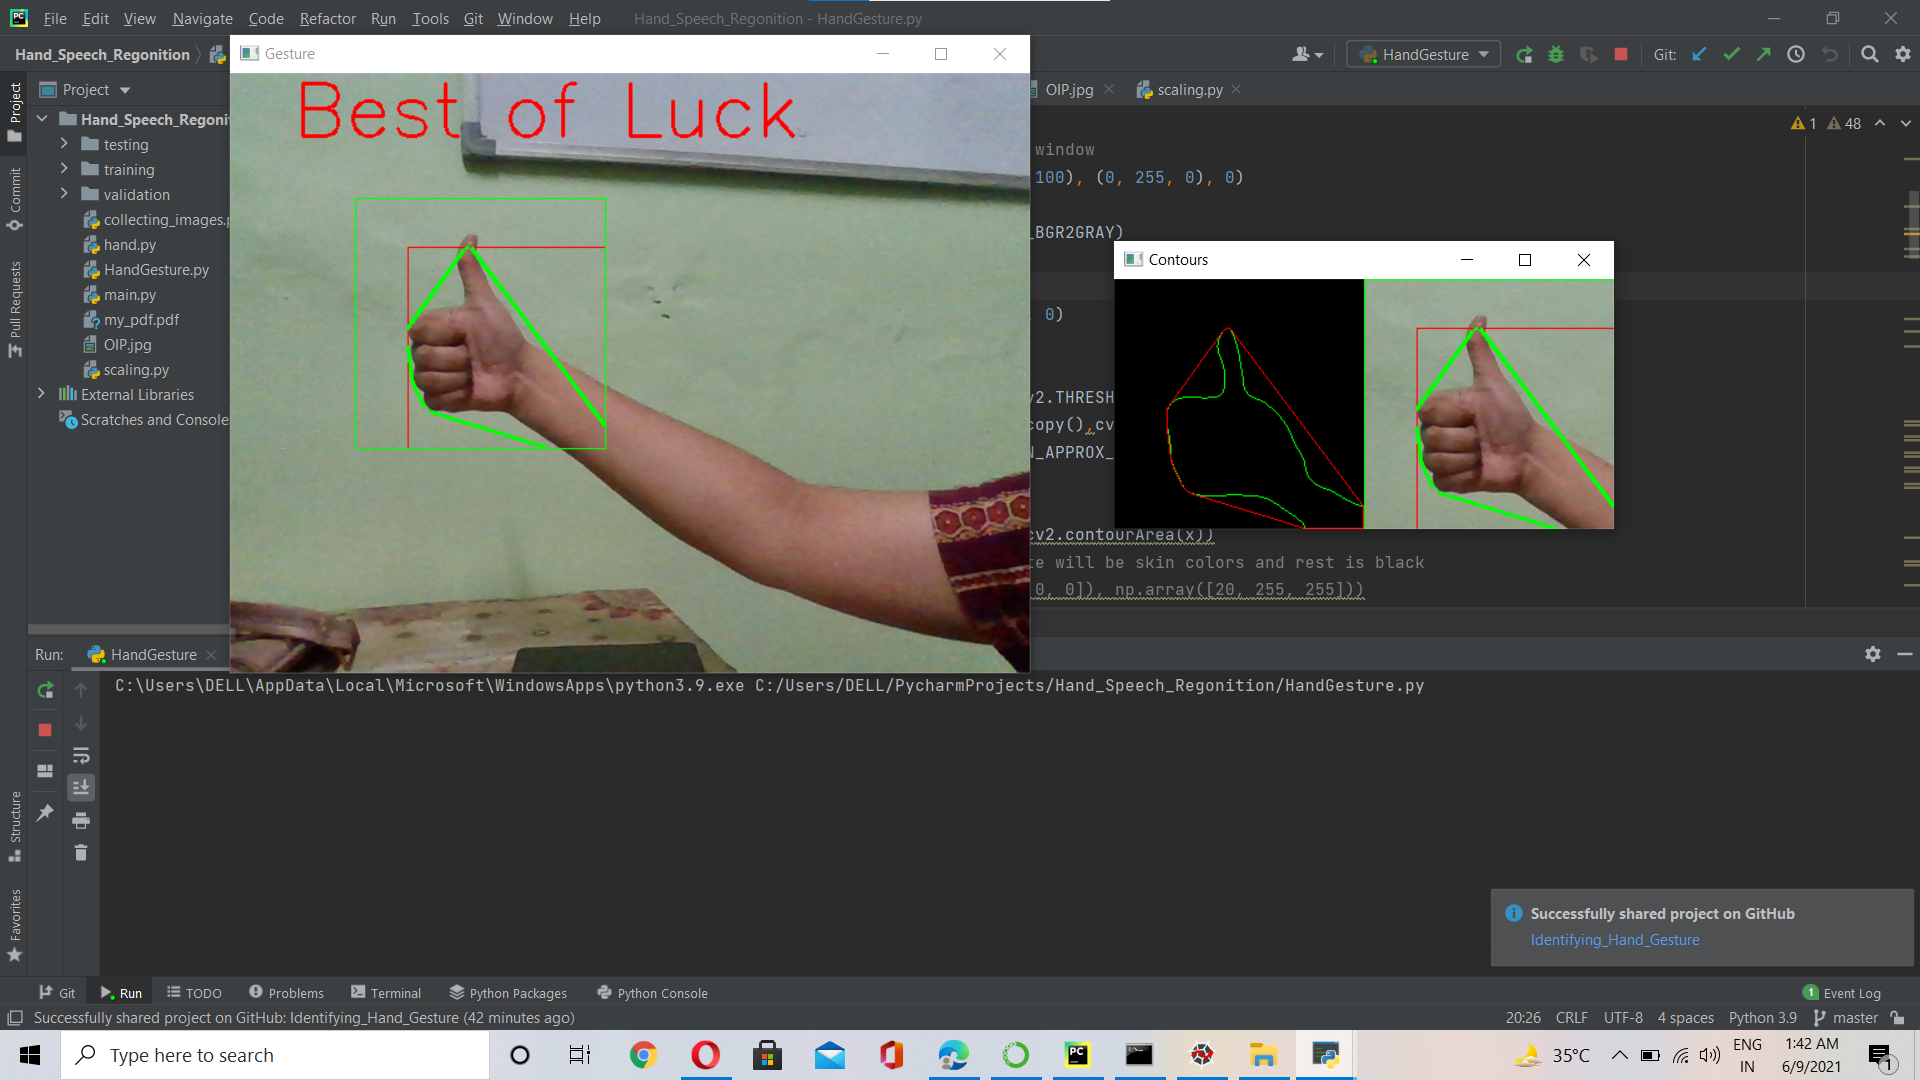Clear console output with the trash icon
1920x1080 pixels.
pyautogui.click(x=81, y=853)
